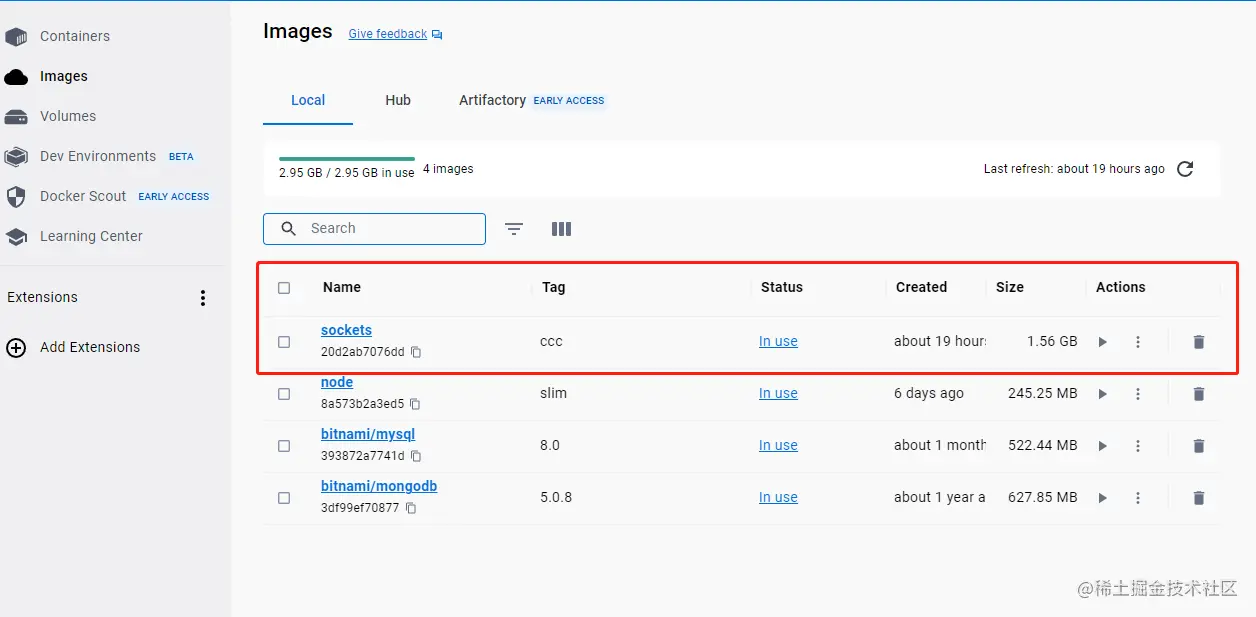Run the node image
The height and width of the screenshot is (617, 1256).
coord(1102,394)
